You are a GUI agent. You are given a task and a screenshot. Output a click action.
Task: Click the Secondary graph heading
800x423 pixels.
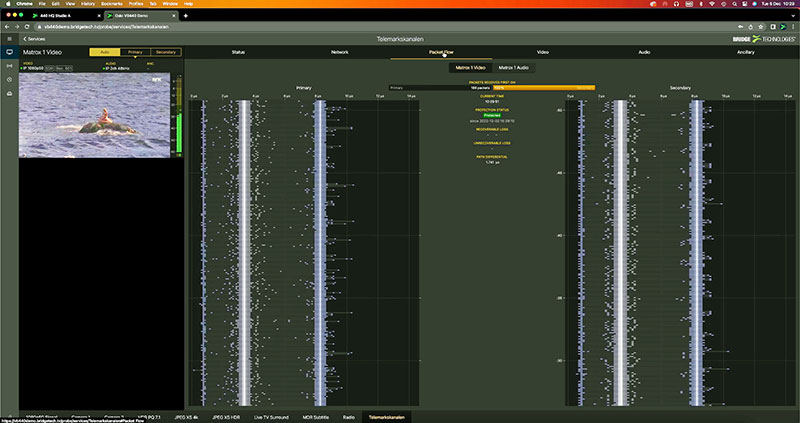pyautogui.click(x=680, y=88)
